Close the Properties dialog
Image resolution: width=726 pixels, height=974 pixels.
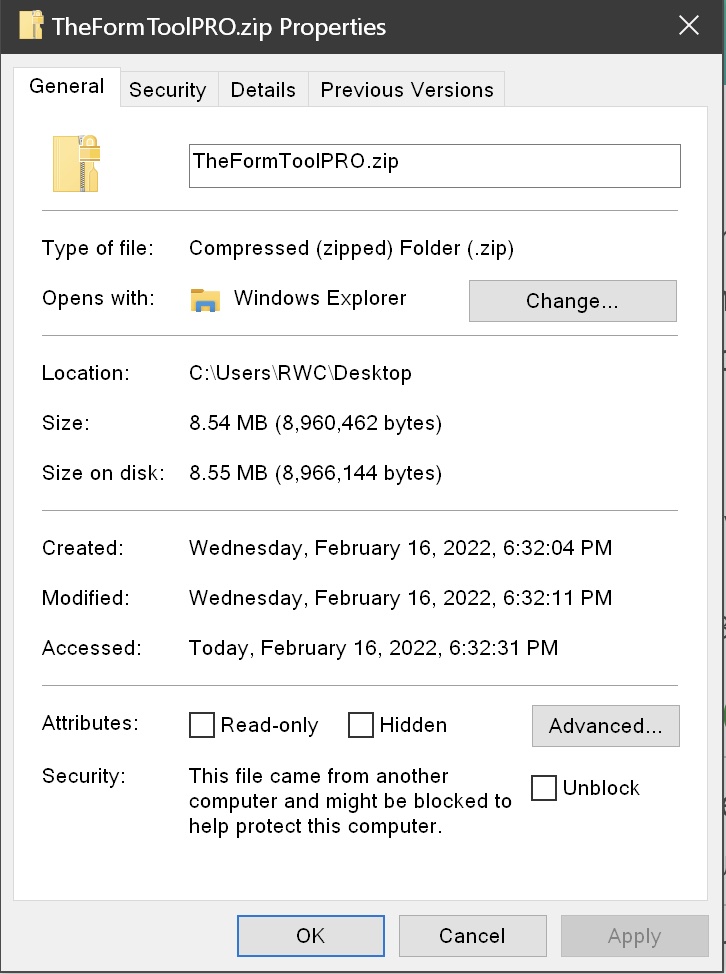click(x=689, y=25)
